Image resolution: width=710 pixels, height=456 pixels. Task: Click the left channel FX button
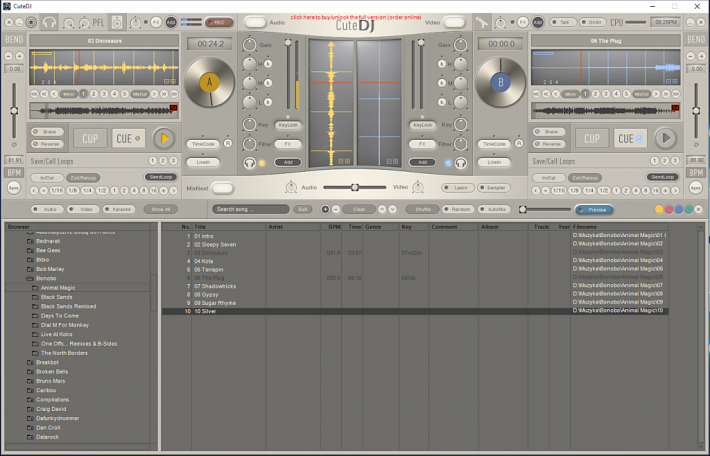(x=288, y=144)
